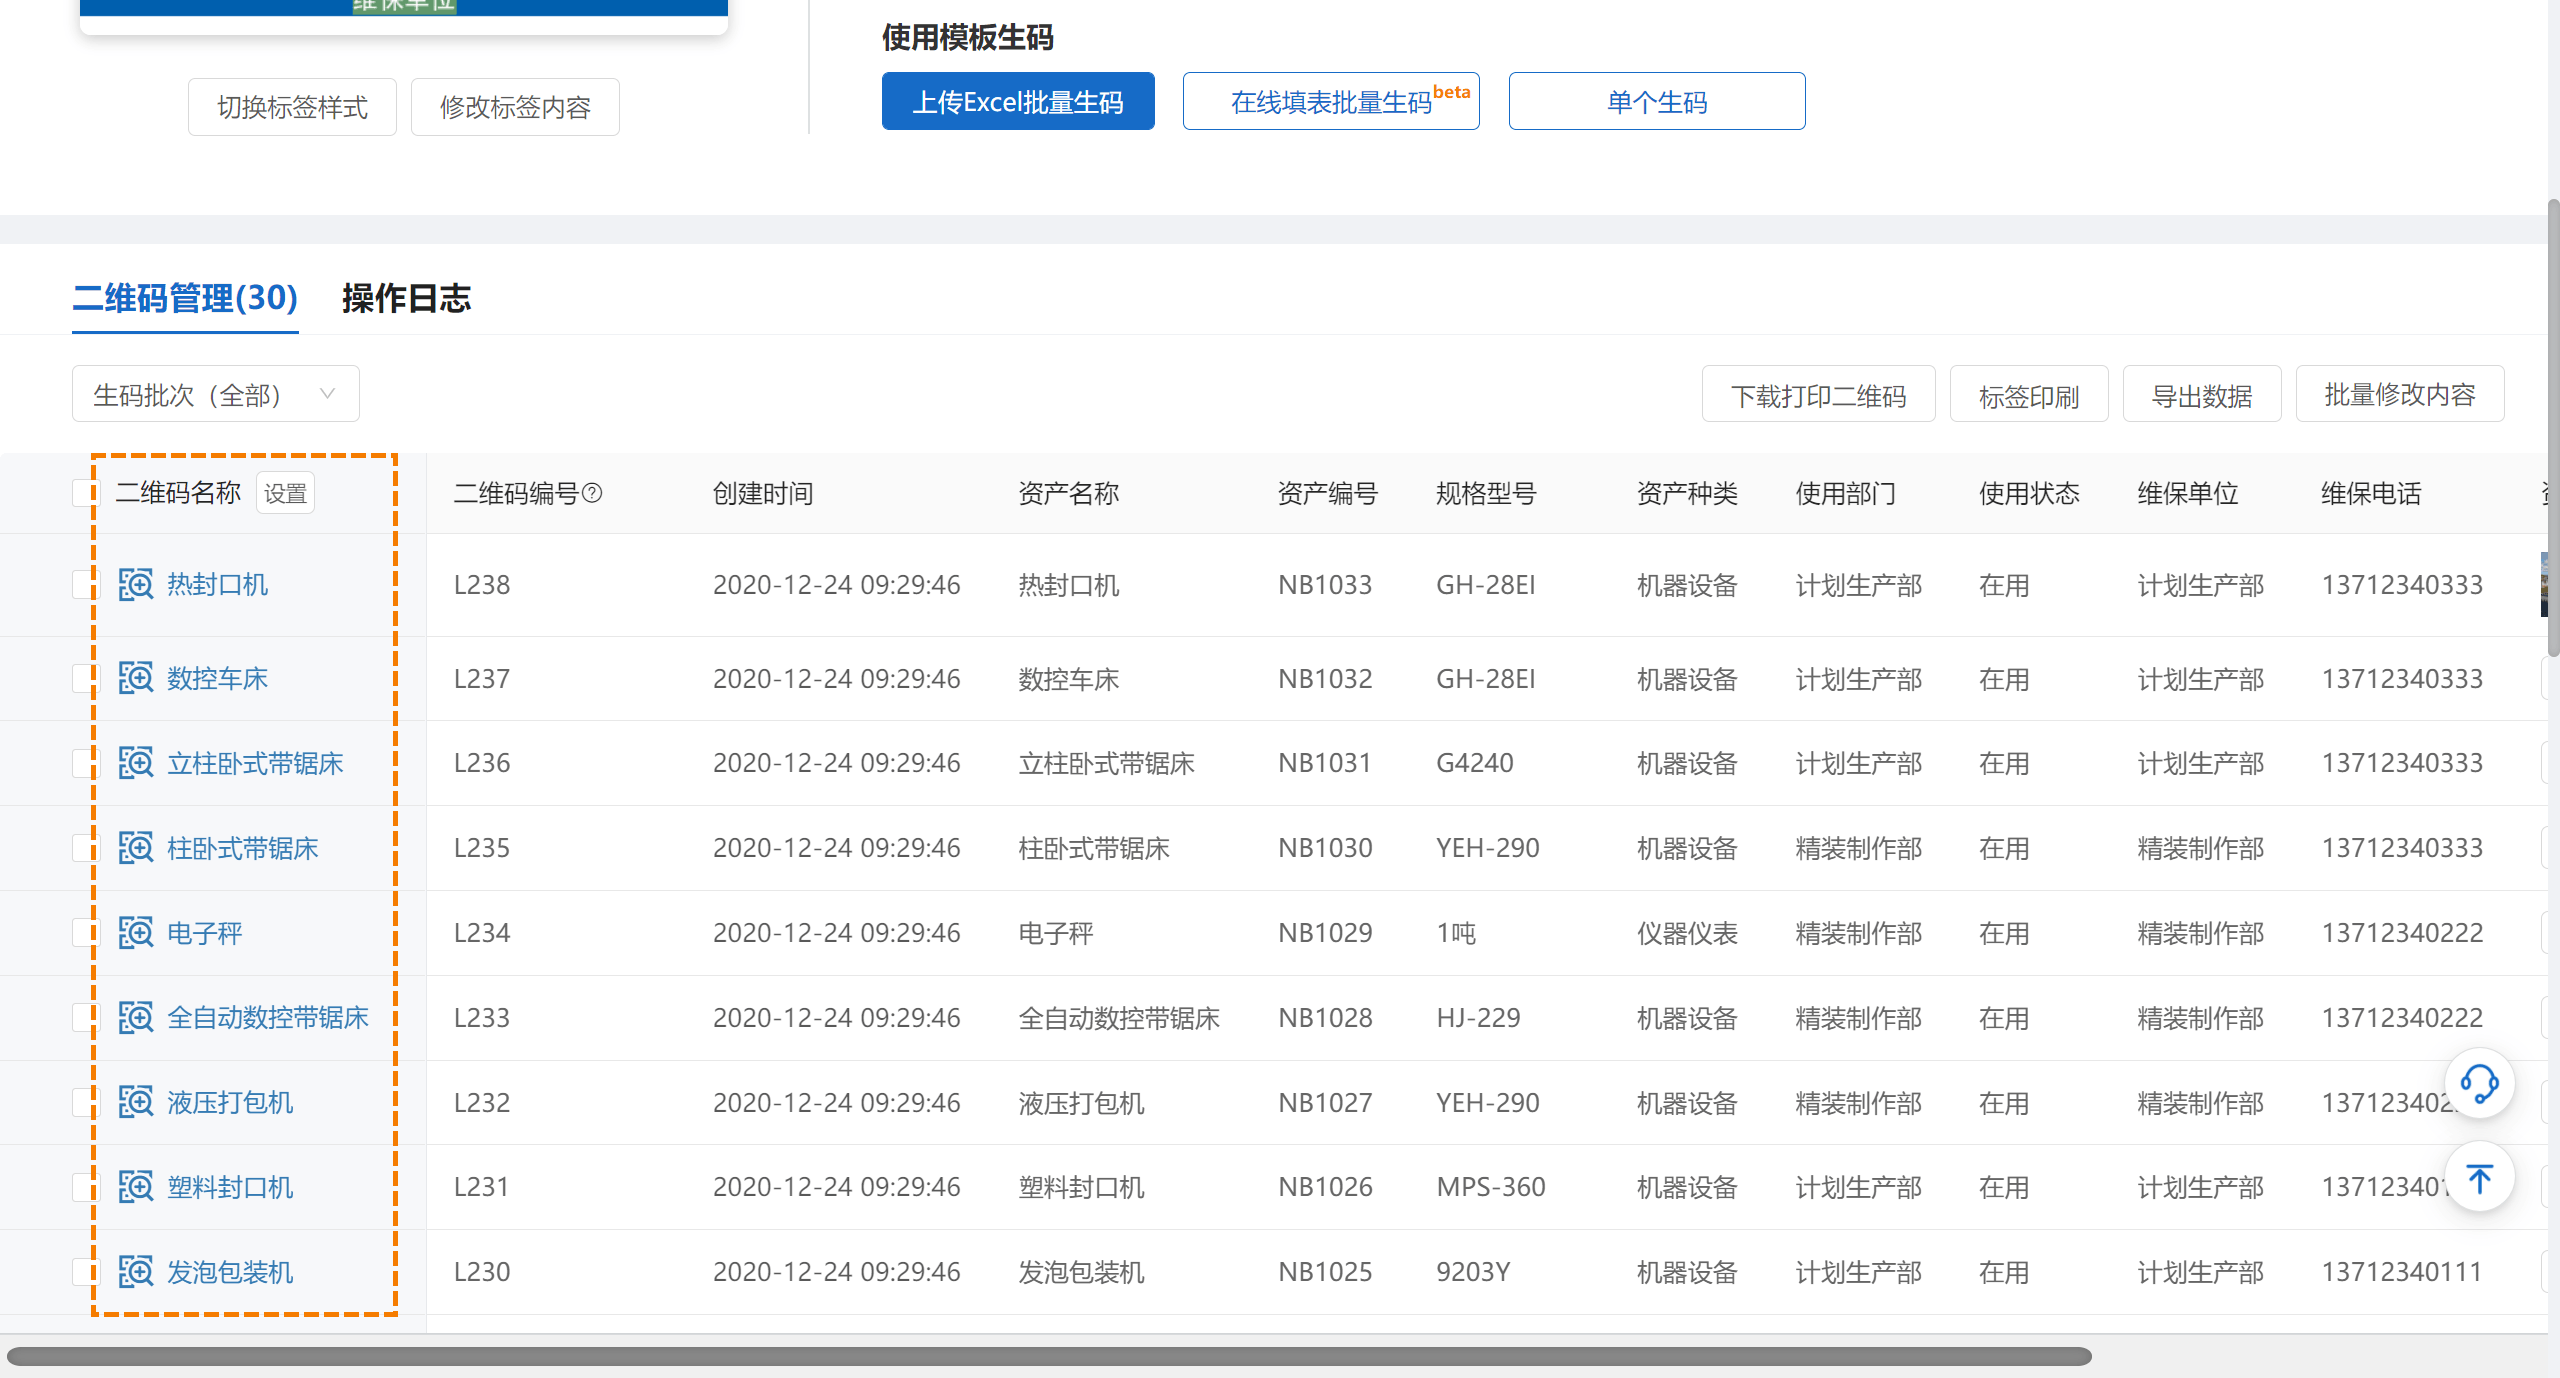The height and width of the screenshot is (1378, 2560).
Task: Select the 二维码管理(30) tab
Action: click(x=185, y=298)
